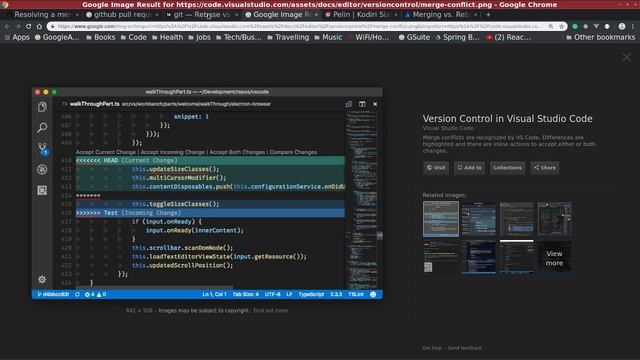Switch to the 'git — Rebase vs' tab
The width and height of the screenshot is (640, 360).
coord(201,15)
